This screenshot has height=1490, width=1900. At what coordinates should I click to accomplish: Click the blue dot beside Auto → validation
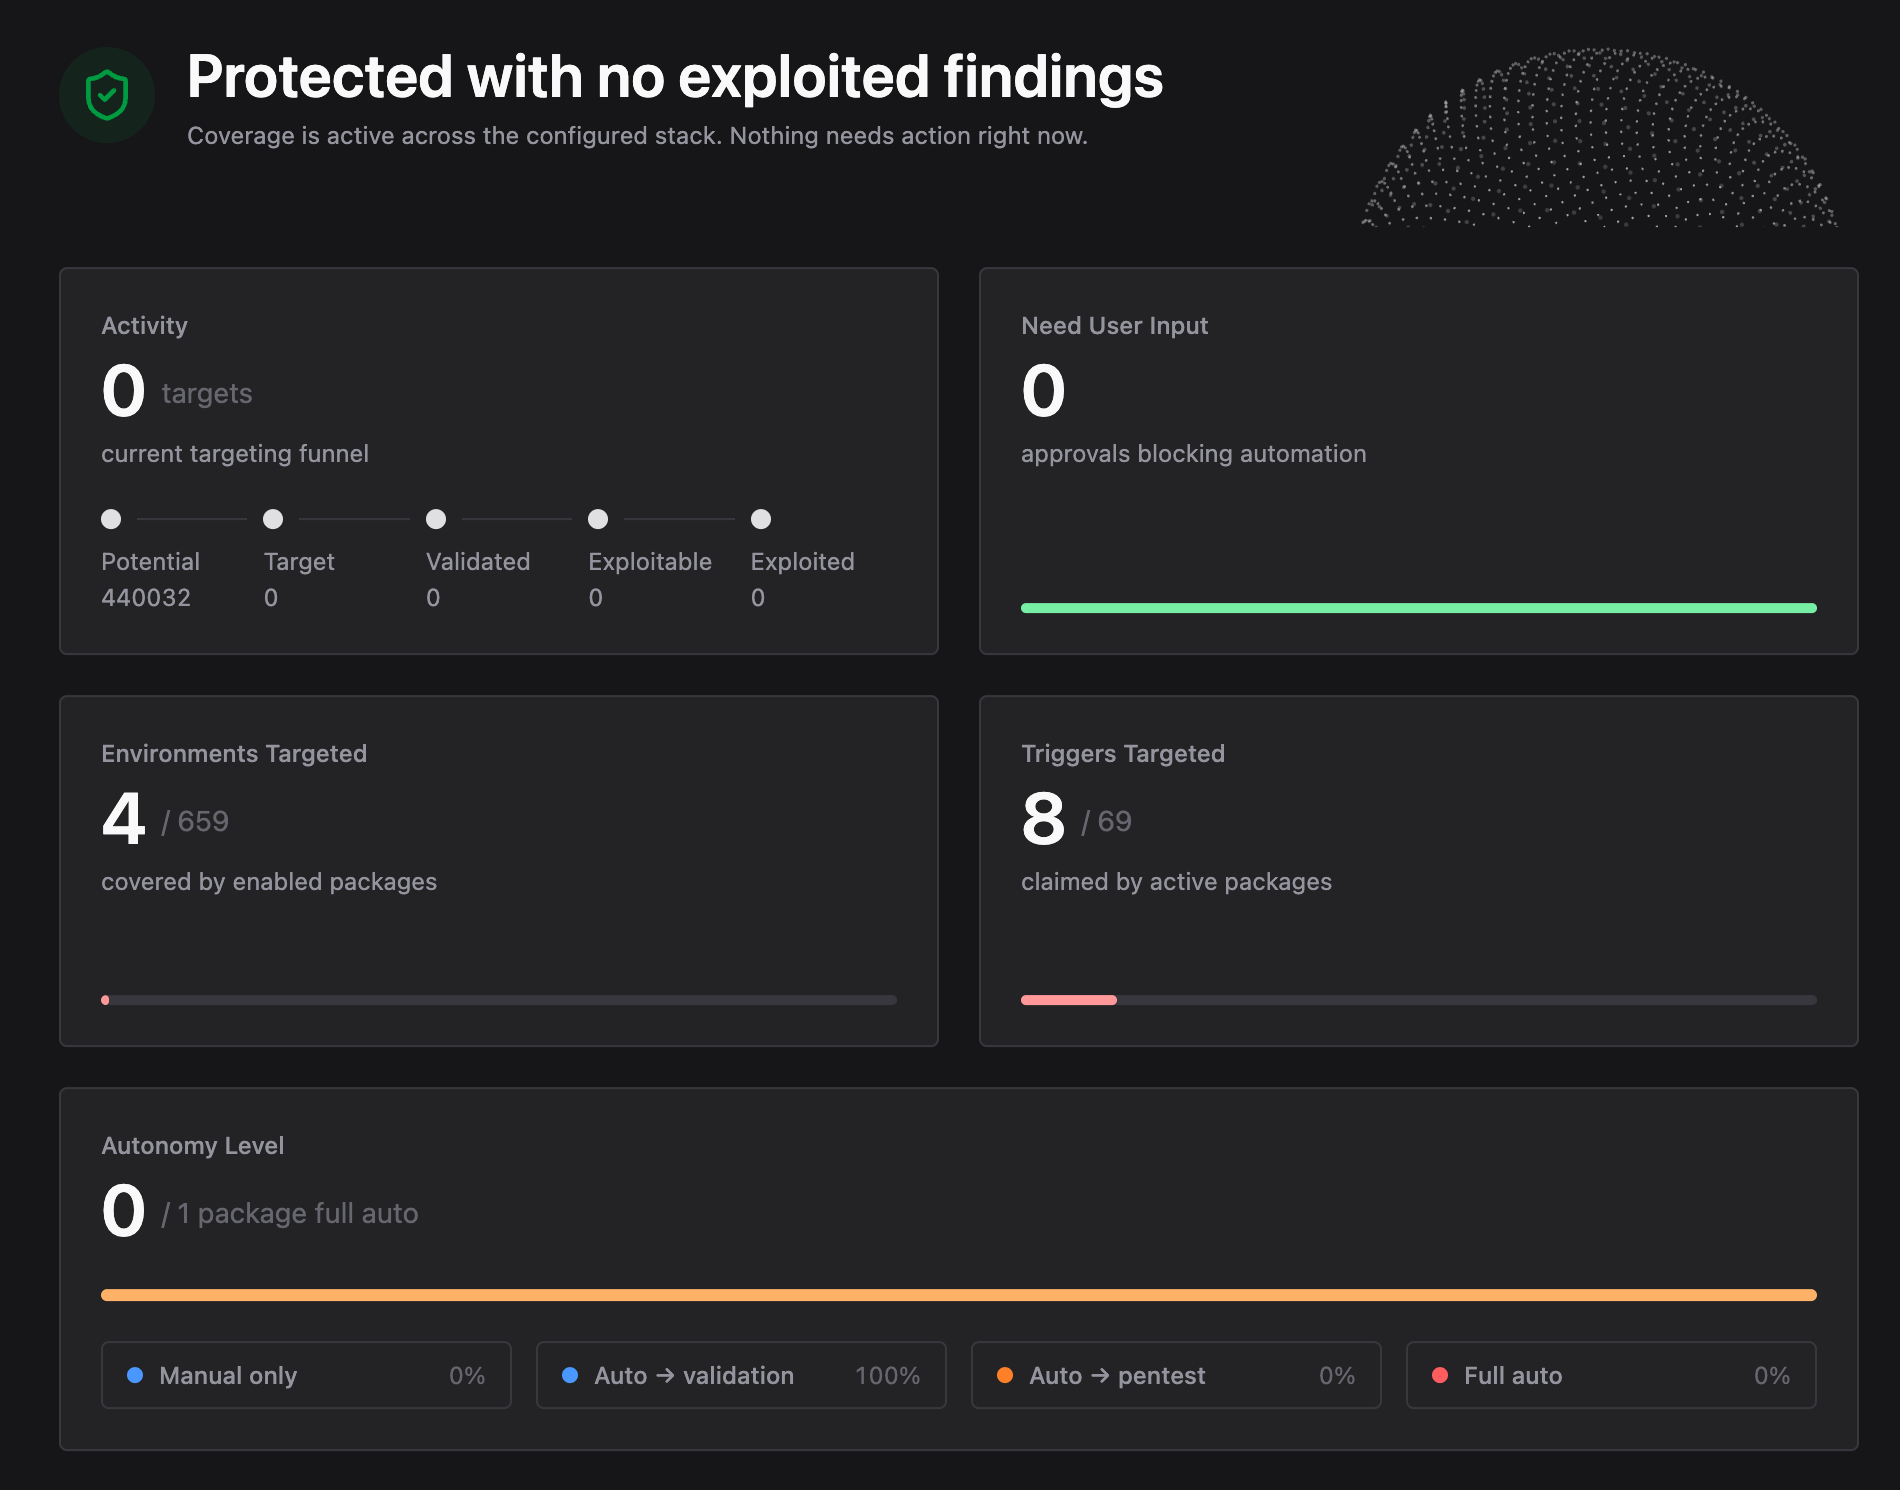(570, 1375)
